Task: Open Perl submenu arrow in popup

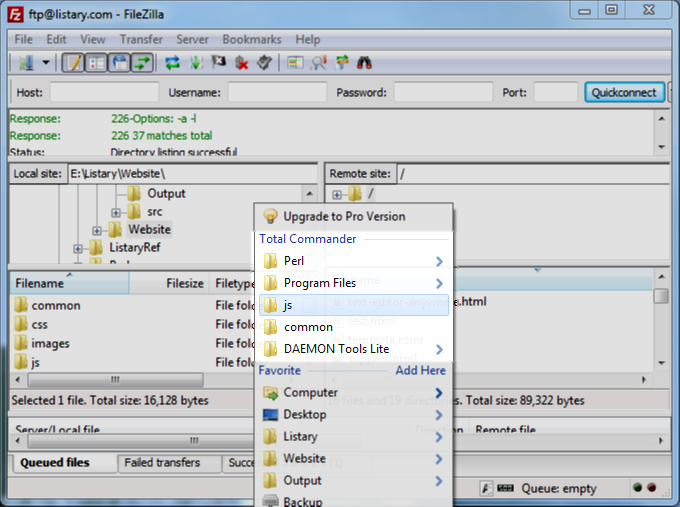Action: (439, 261)
